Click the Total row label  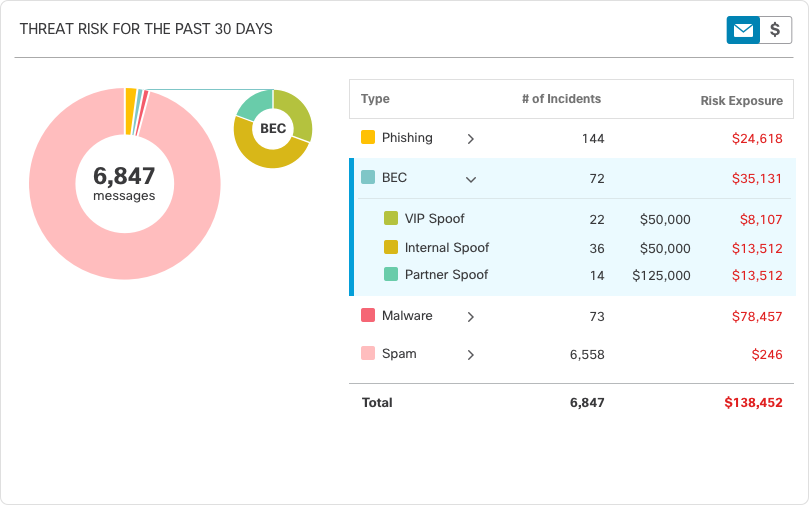coord(377,403)
